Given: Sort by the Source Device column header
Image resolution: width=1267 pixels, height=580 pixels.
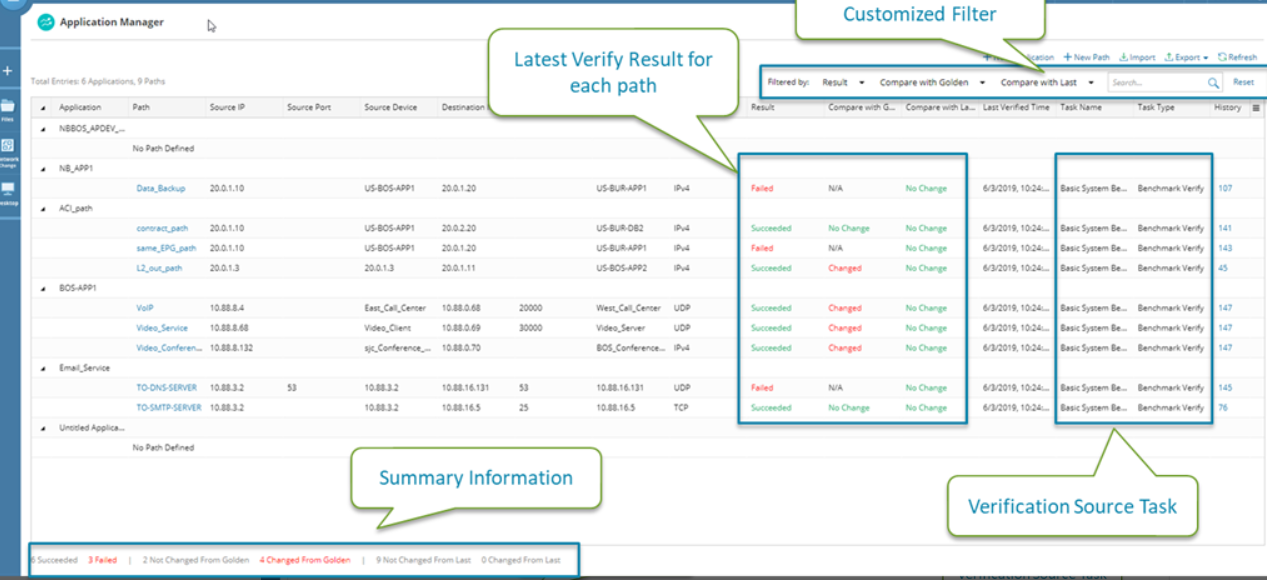Looking at the screenshot, I should tap(391, 107).
